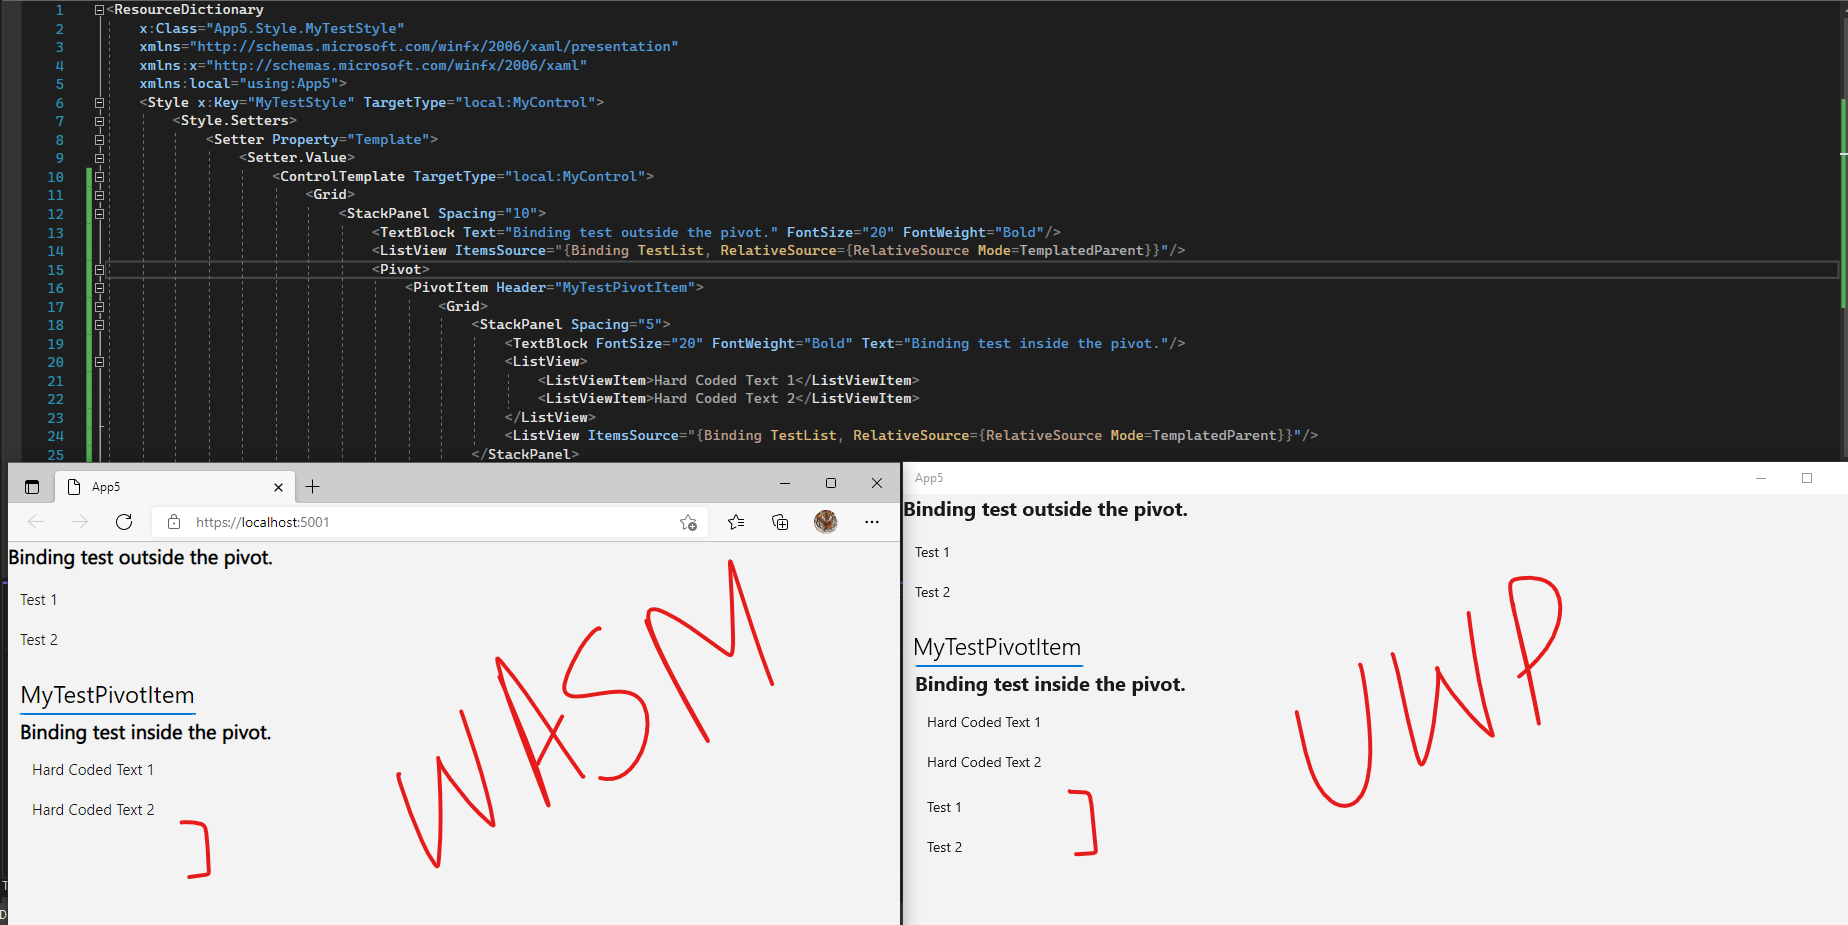Click the lock icon in the address bar

(173, 521)
